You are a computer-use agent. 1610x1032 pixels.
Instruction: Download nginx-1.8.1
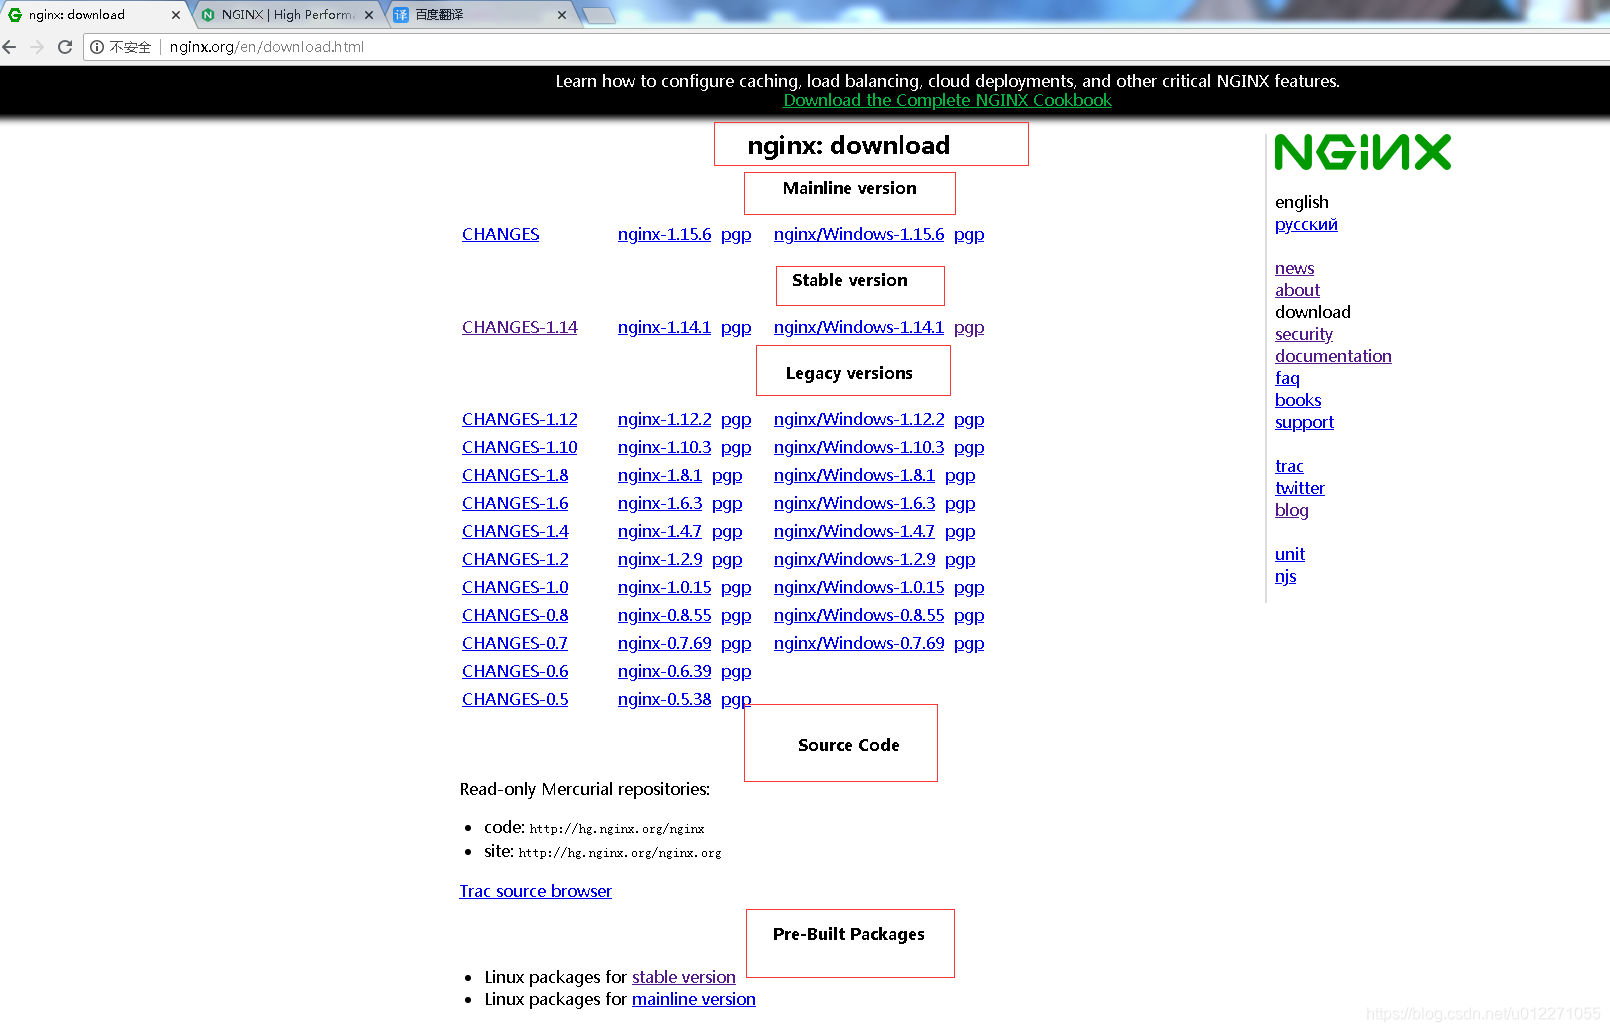click(x=660, y=475)
